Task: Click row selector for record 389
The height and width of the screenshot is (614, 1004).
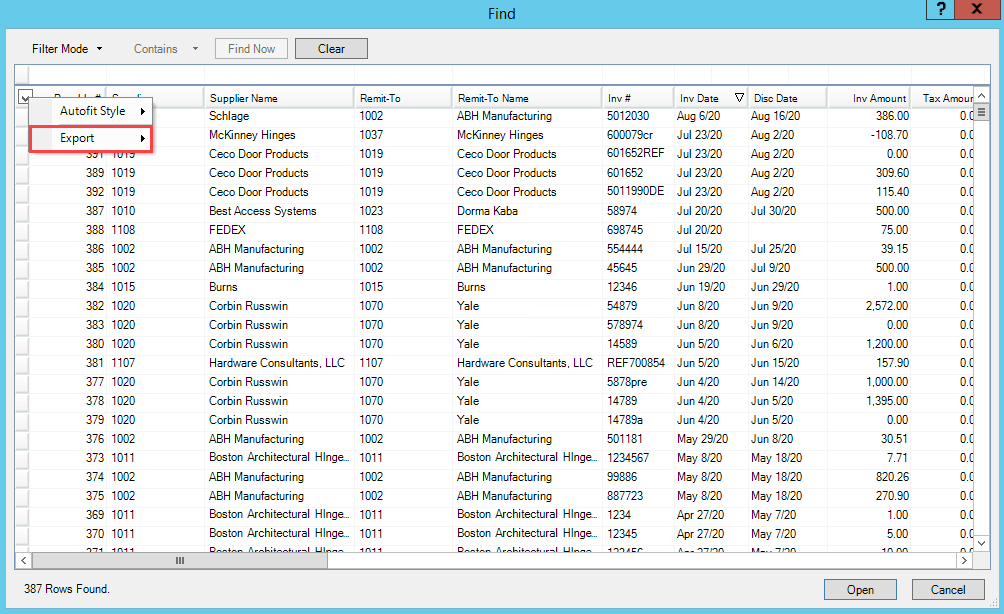Action: pyautogui.click(x=23, y=173)
